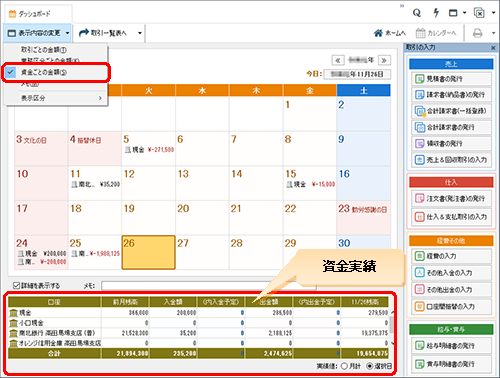Click the 口座 column header

(x=54, y=302)
